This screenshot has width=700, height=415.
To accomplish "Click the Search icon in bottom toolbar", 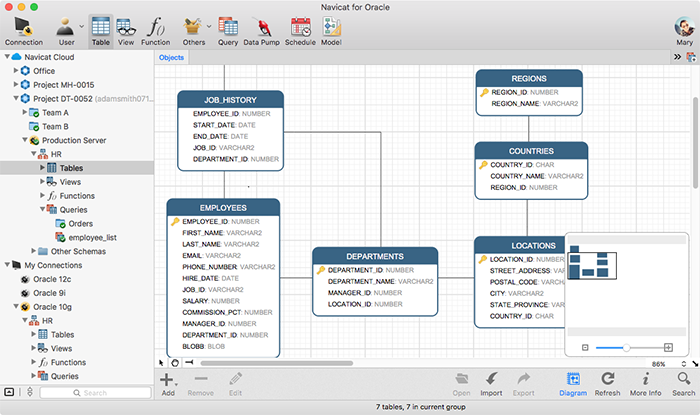I will coord(683,385).
